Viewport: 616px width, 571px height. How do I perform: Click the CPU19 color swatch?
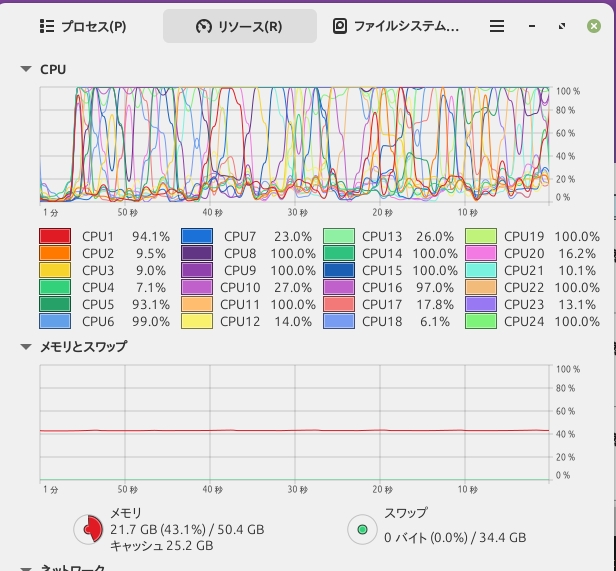click(481, 237)
